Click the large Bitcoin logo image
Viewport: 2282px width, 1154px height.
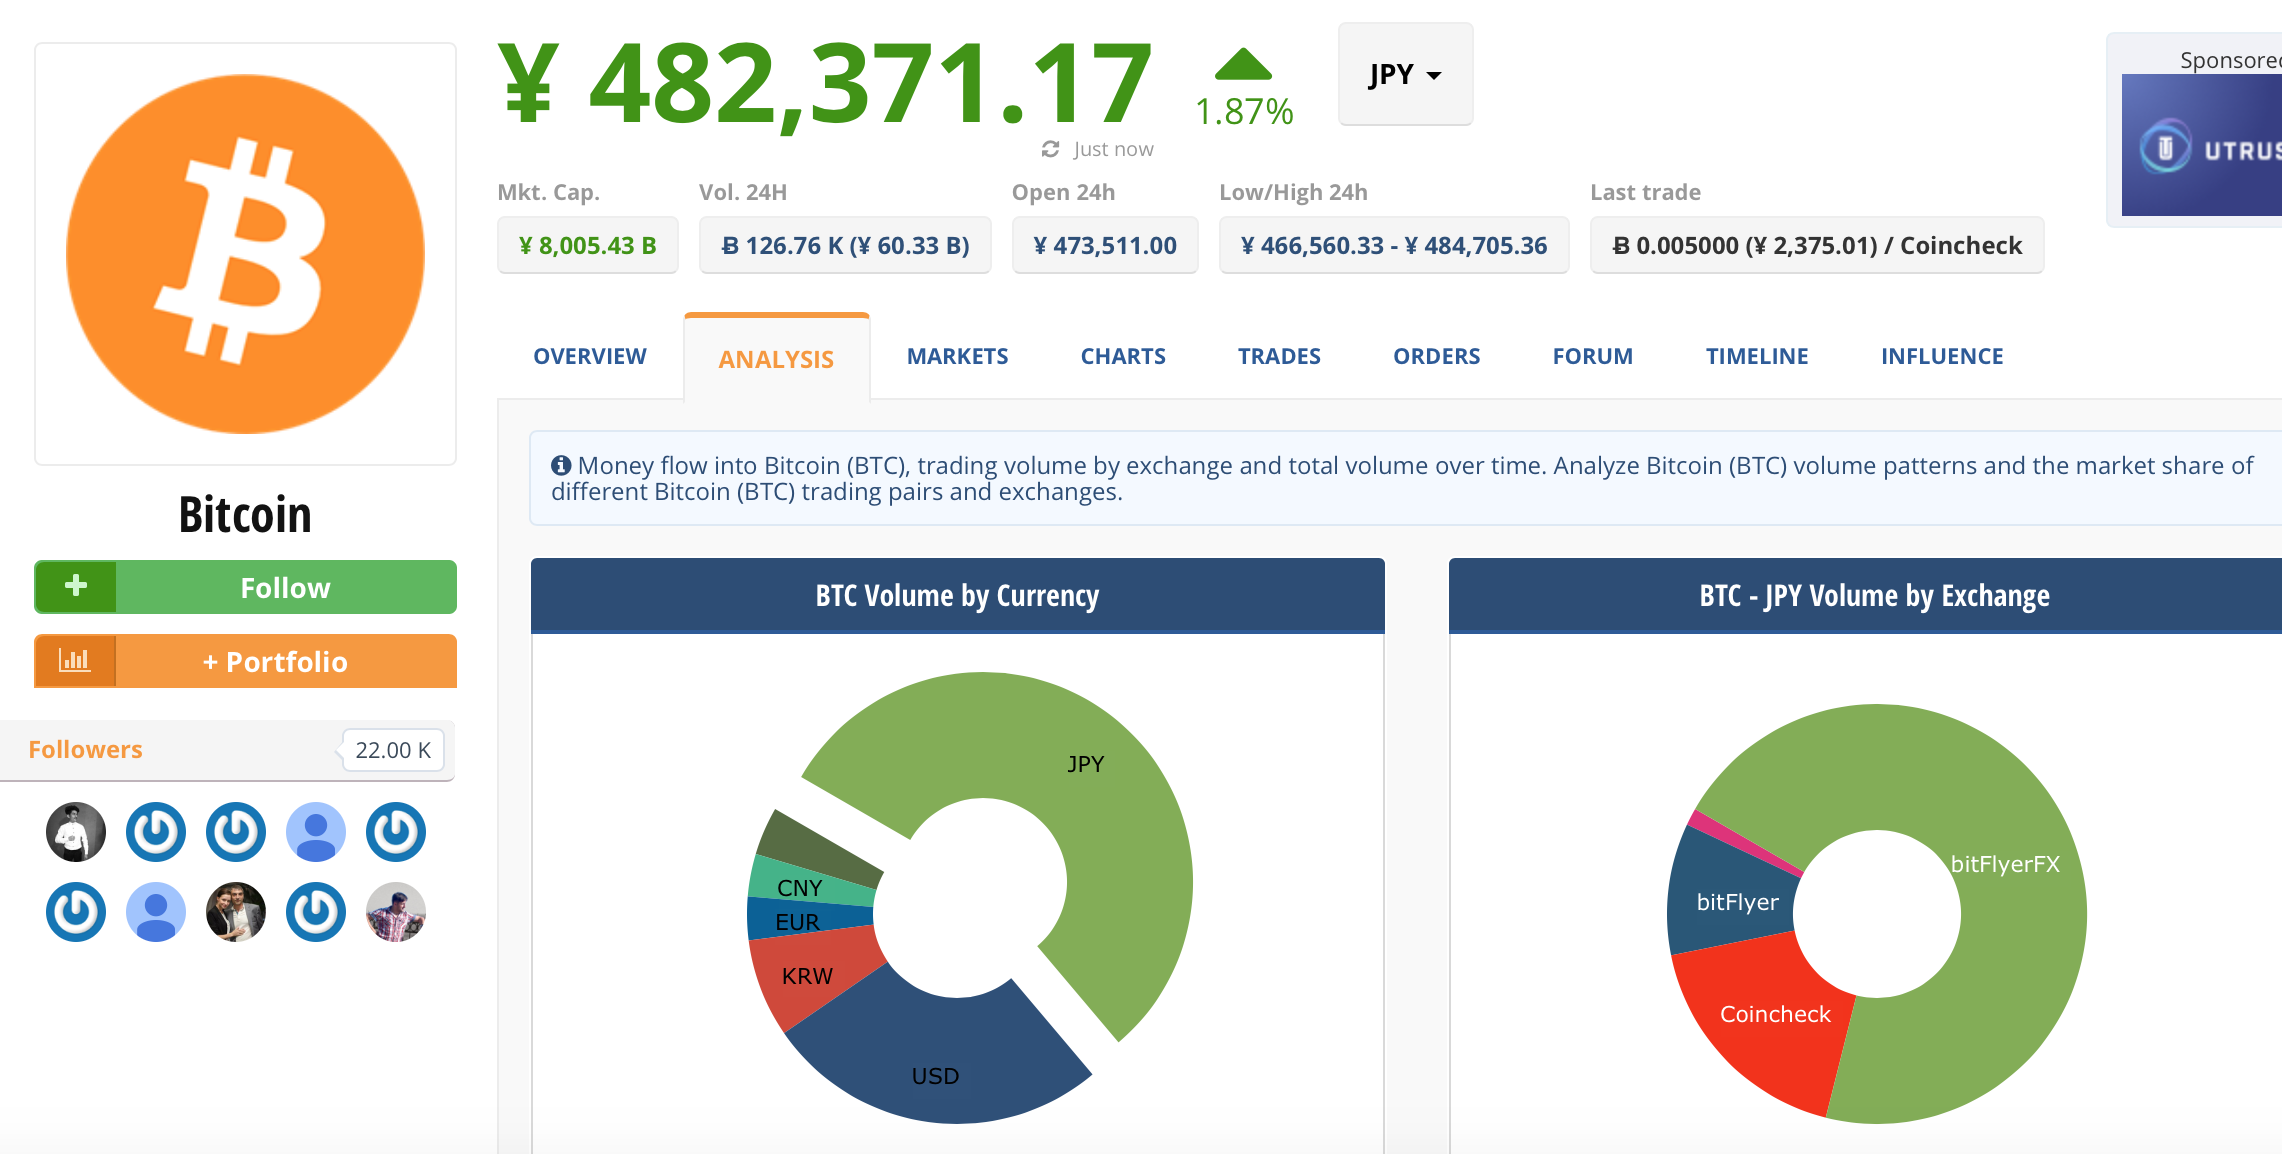tap(245, 254)
